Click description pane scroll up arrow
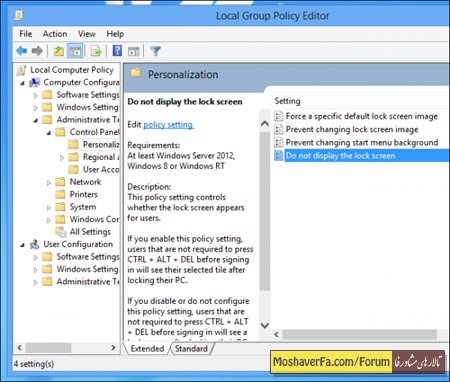The height and width of the screenshot is (382, 450). coord(265,124)
